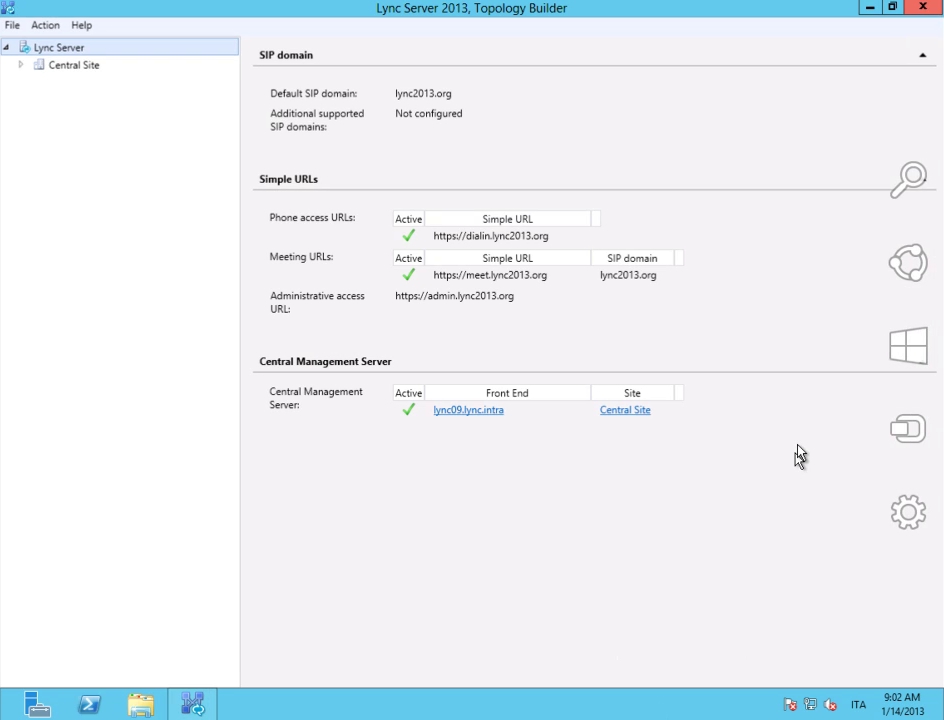Screen dimensions: 944x720
Task: Click the green checkmark beside dialin URL
Action: (409, 235)
